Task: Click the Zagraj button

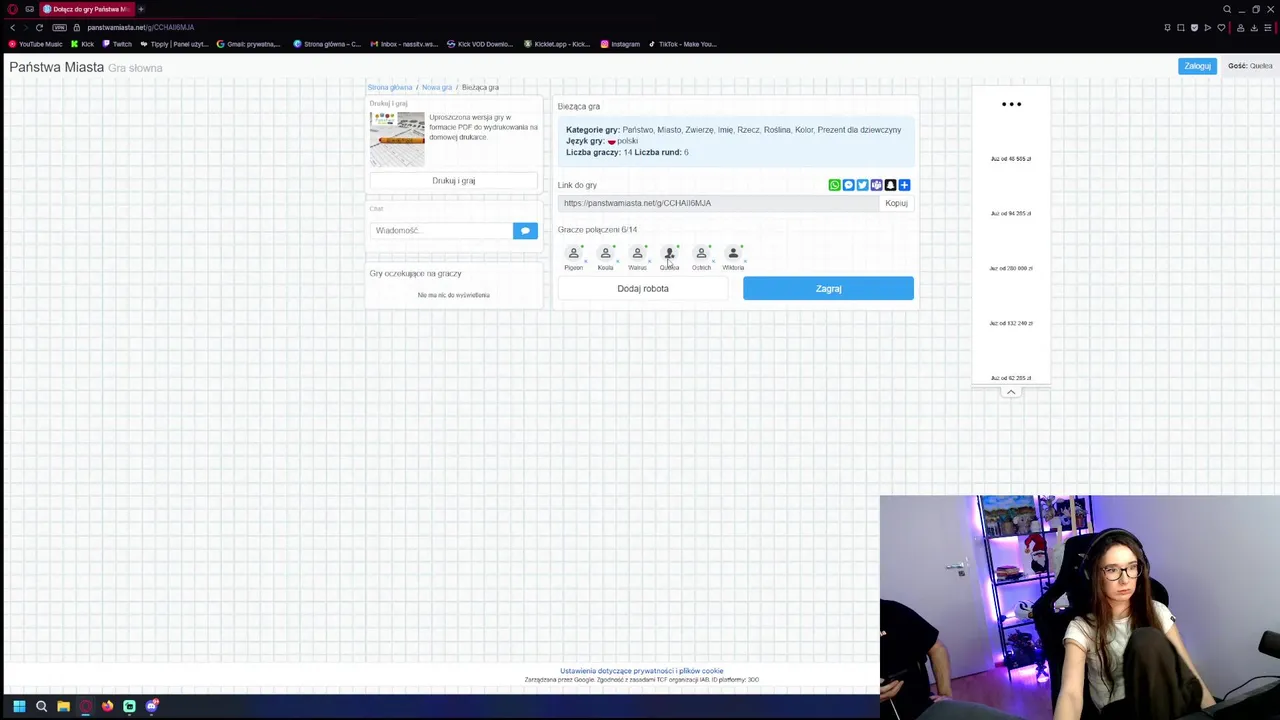Action: (828, 288)
